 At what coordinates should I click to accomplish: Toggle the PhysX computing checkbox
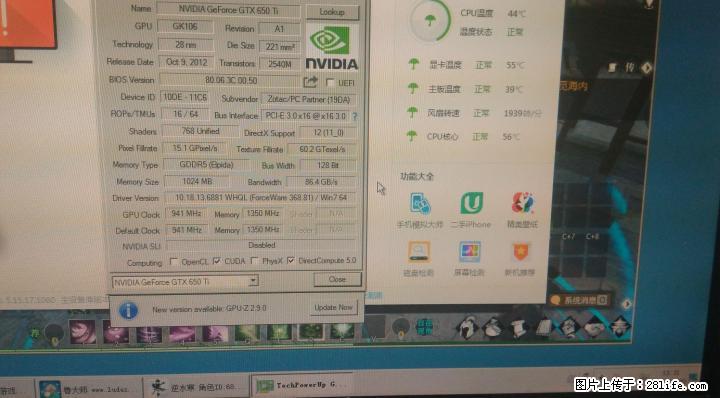(x=255, y=261)
